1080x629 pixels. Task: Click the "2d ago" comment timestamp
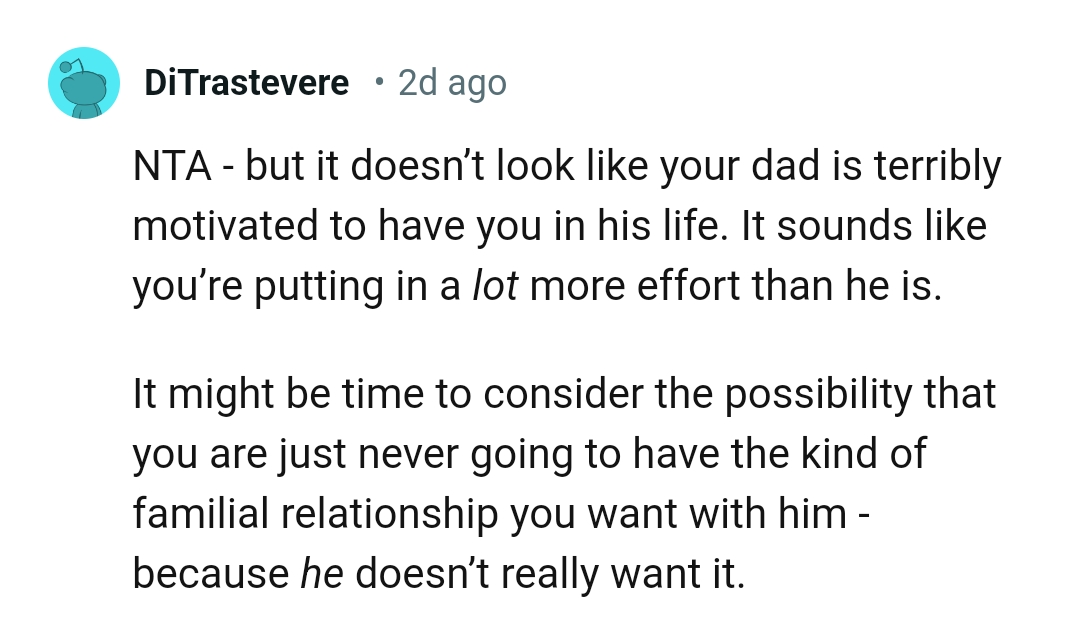pyautogui.click(x=452, y=83)
